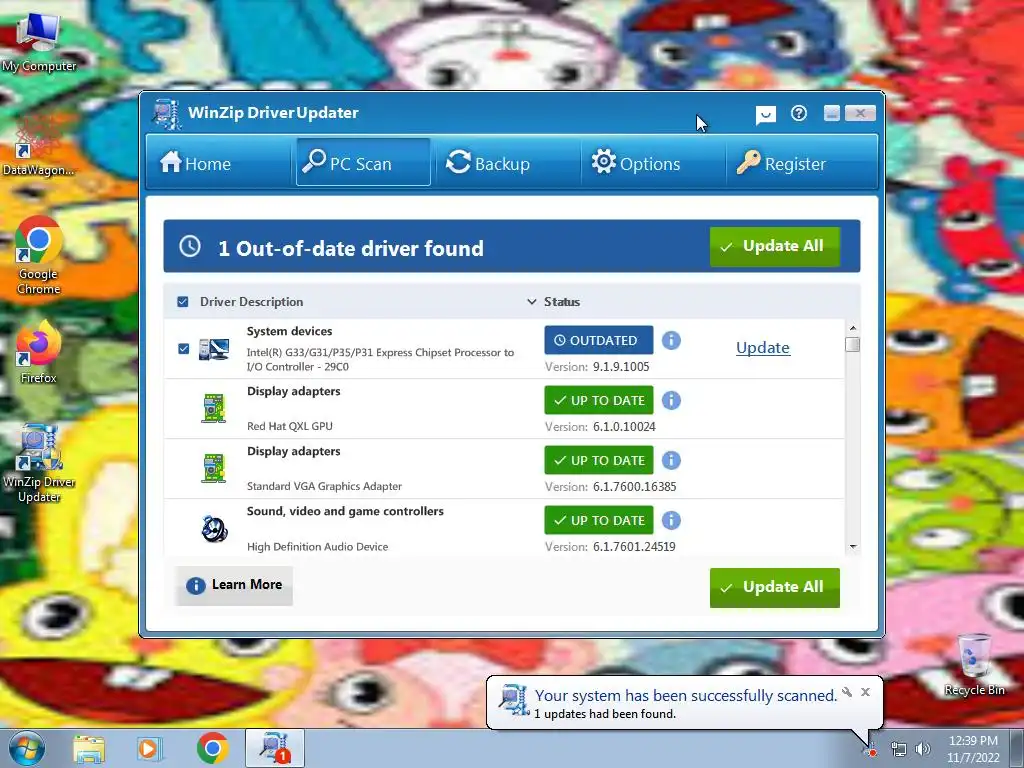Viewport: 1024px width, 768px height.
Task: Click the successfully scanned notification text
Action: click(x=686, y=696)
